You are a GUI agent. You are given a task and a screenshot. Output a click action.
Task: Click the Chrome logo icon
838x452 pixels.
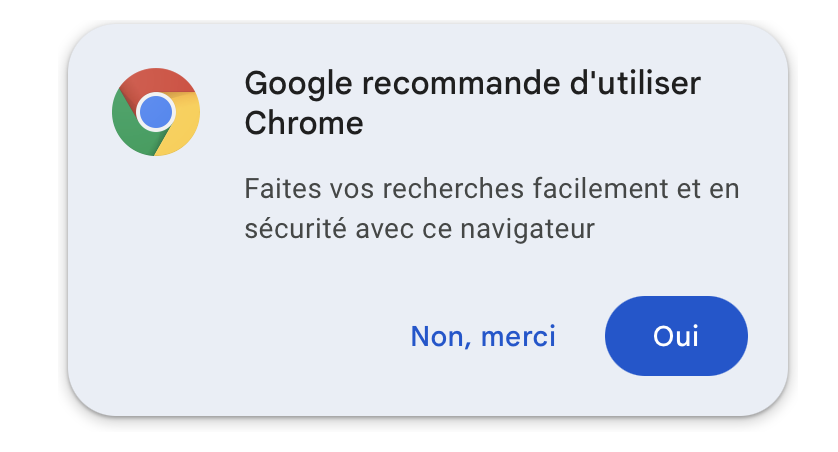click(x=156, y=112)
